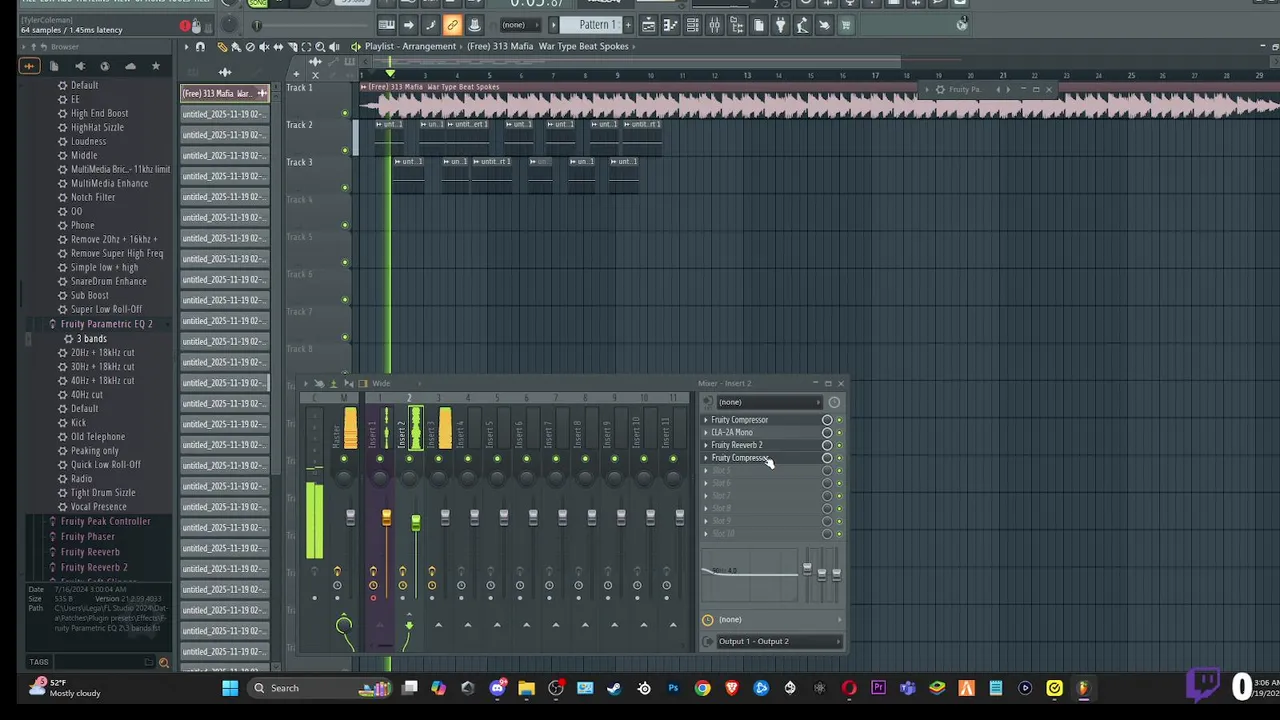Image resolution: width=1280 pixels, height=720 pixels.
Task: Click the Insert 2 pan knob
Action: 408,479
